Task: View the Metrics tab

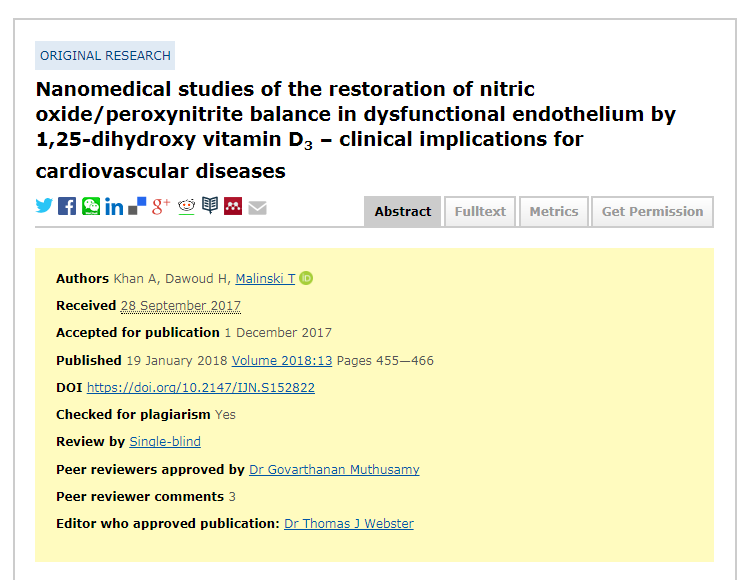Action: [554, 211]
